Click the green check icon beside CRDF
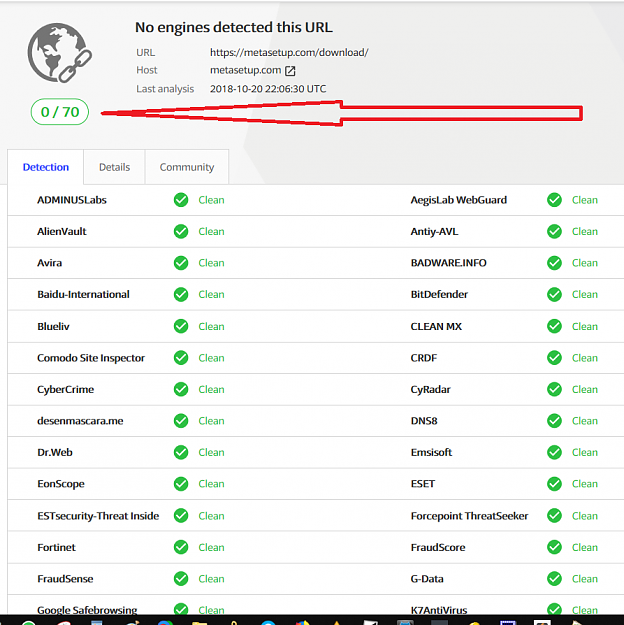The width and height of the screenshot is (624, 625). [x=554, y=358]
